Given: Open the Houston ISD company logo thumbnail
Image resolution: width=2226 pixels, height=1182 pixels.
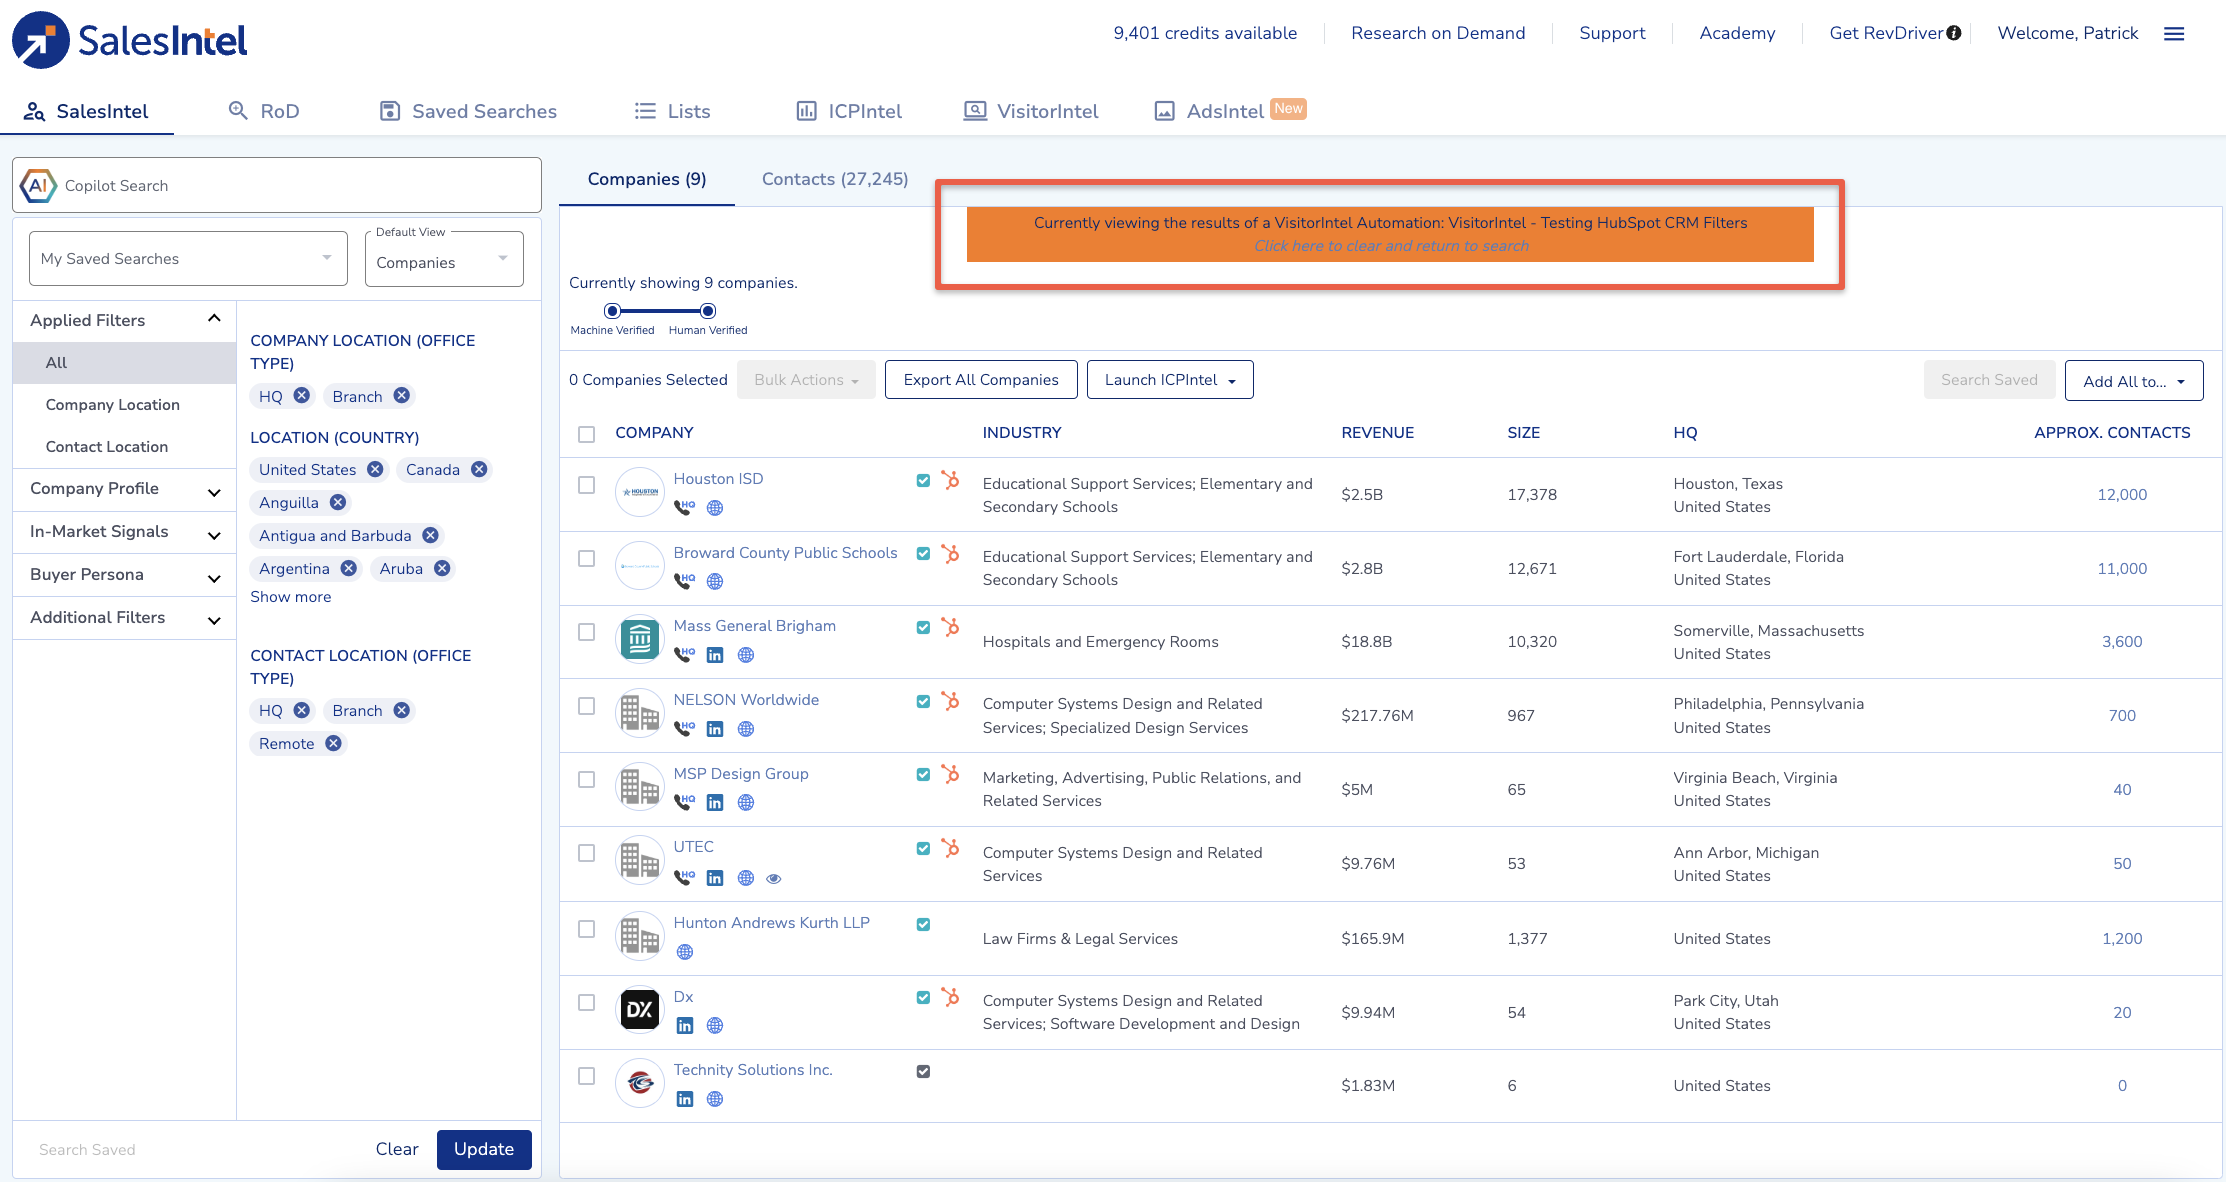Looking at the screenshot, I should (640, 492).
